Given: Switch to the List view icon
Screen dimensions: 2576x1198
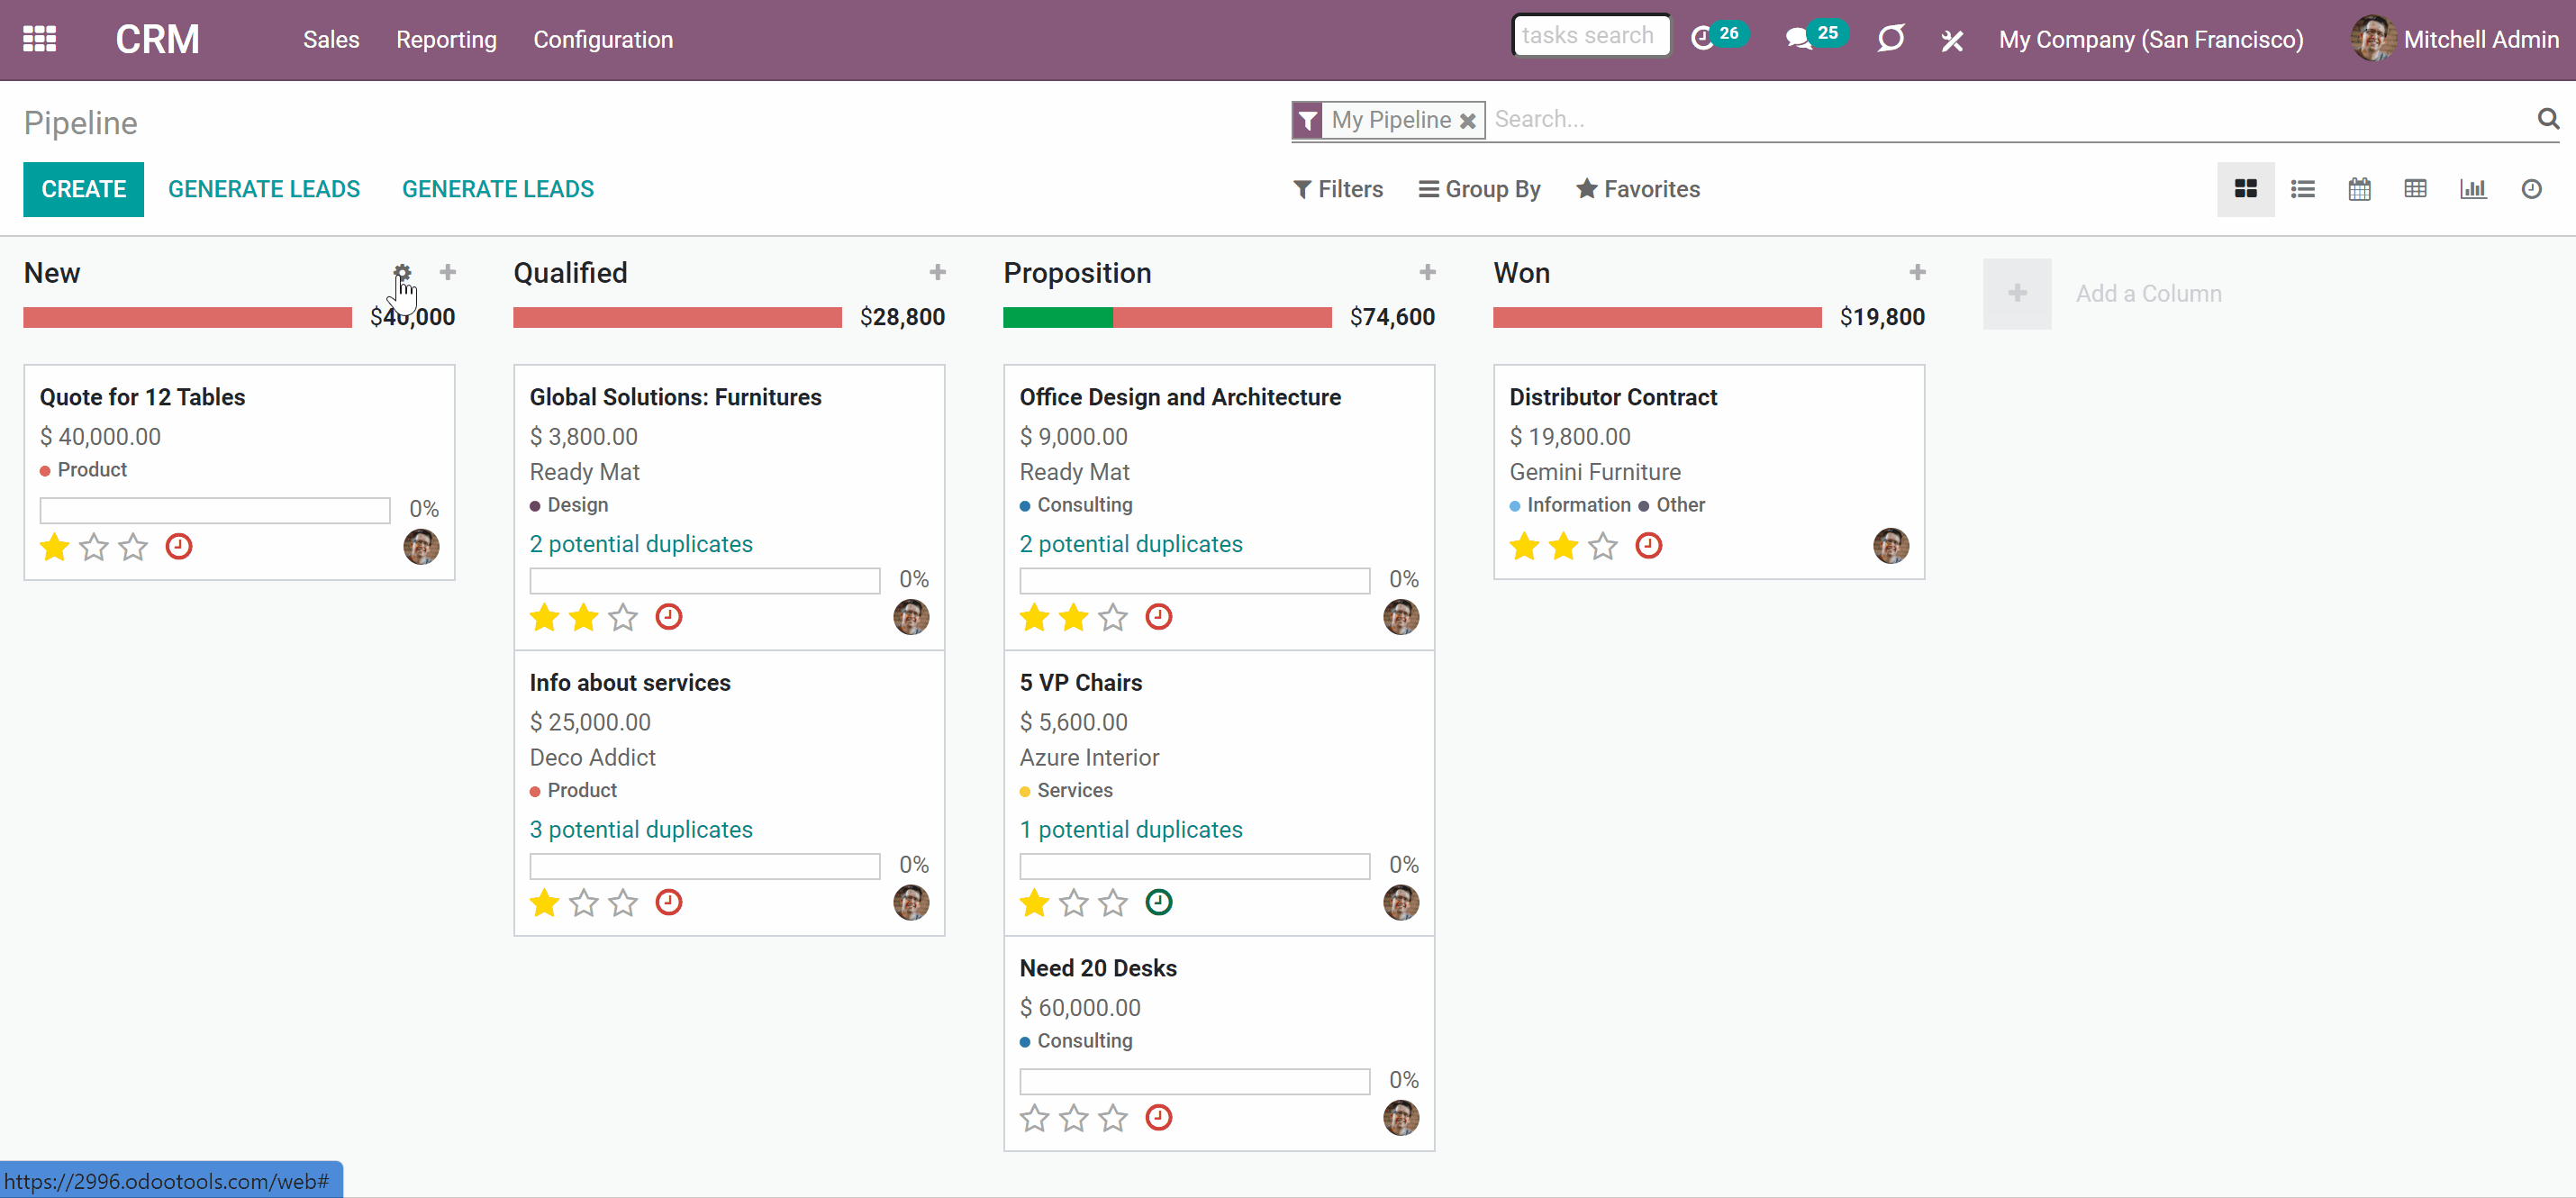Looking at the screenshot, I should tap(2302, 189).
